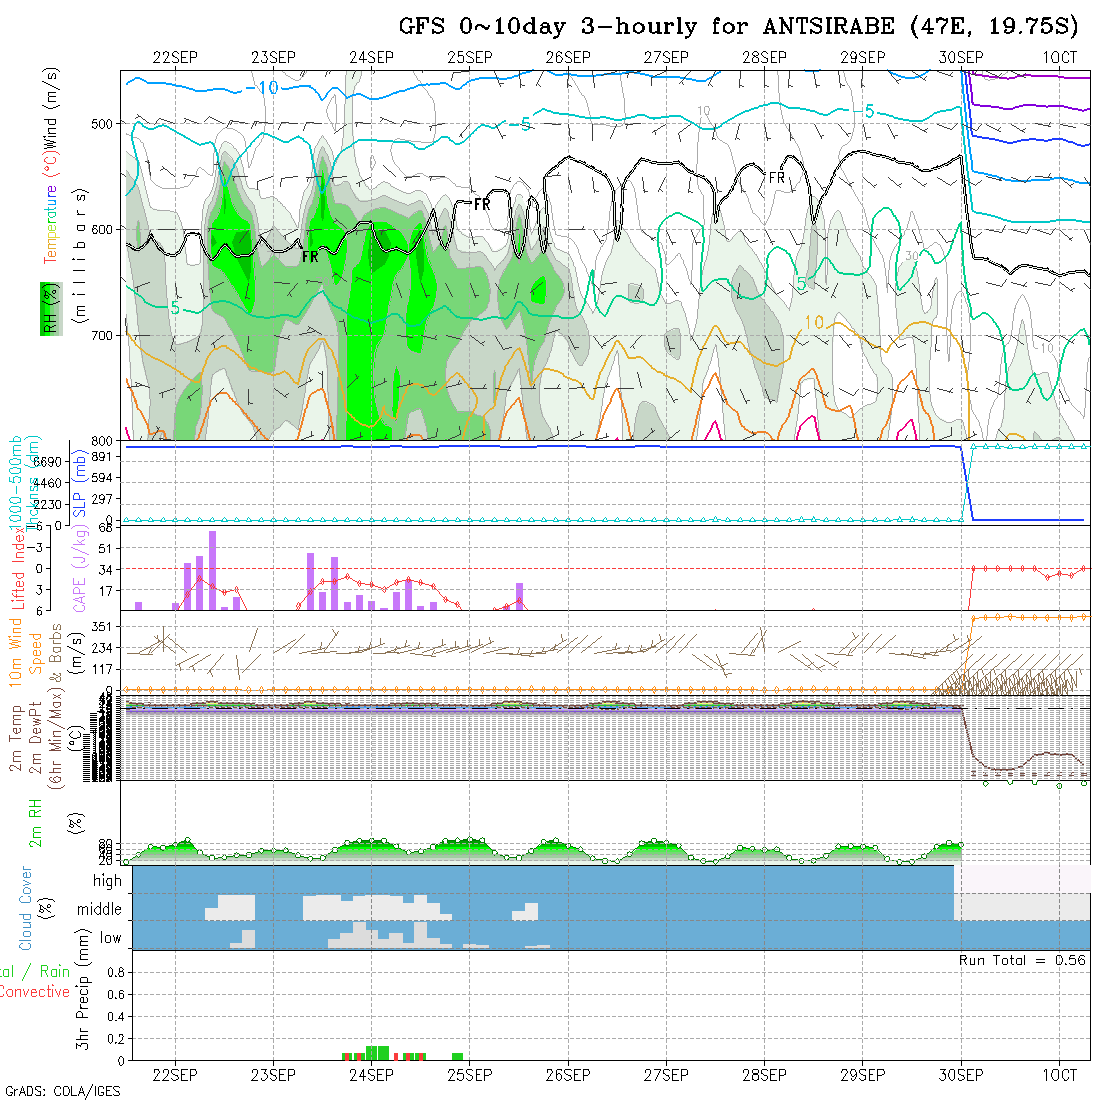
Task: Click the 0.8 value on precip axis
Action: (x=116, y=972)
